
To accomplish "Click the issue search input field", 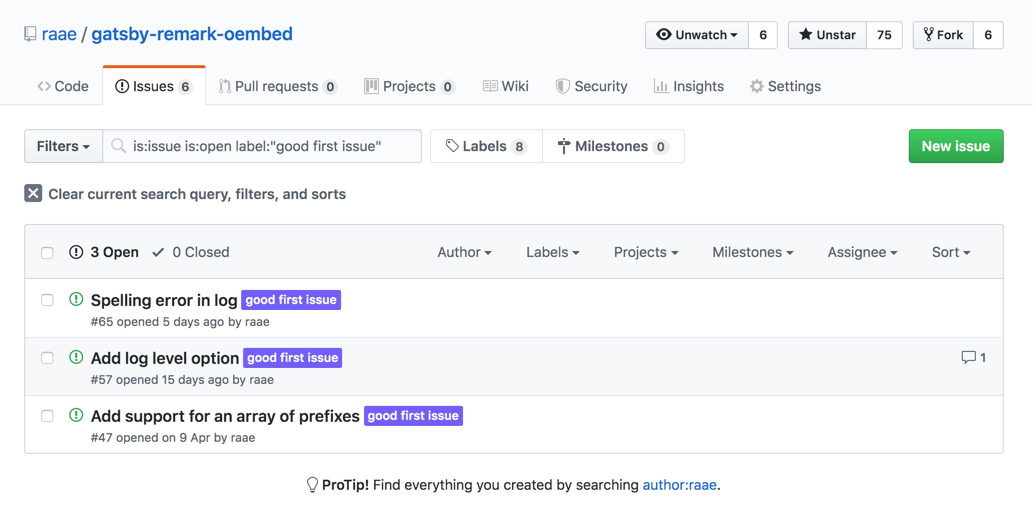I will pyautogui.click(x=262, y=146).
